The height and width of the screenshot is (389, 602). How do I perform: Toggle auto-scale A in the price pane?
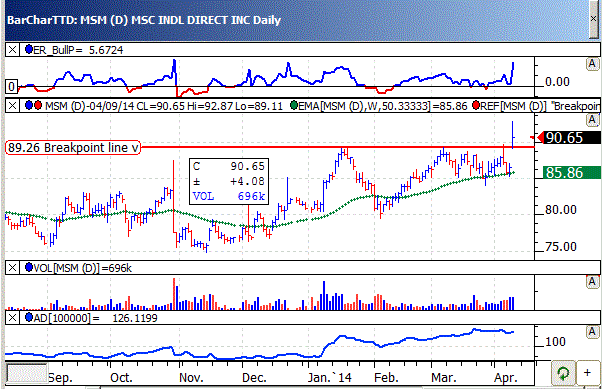pos(592,120)
